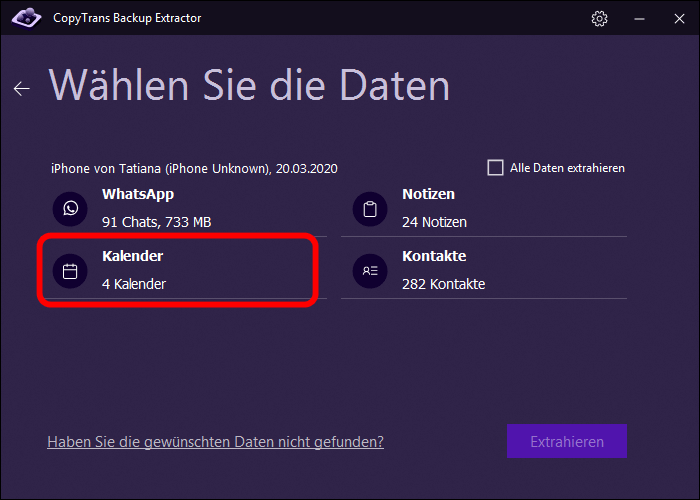The width and height of the screenshot is (700, 500).
Task: Click the Wählen Sie die Daten heading
Action: pos(249,86)
